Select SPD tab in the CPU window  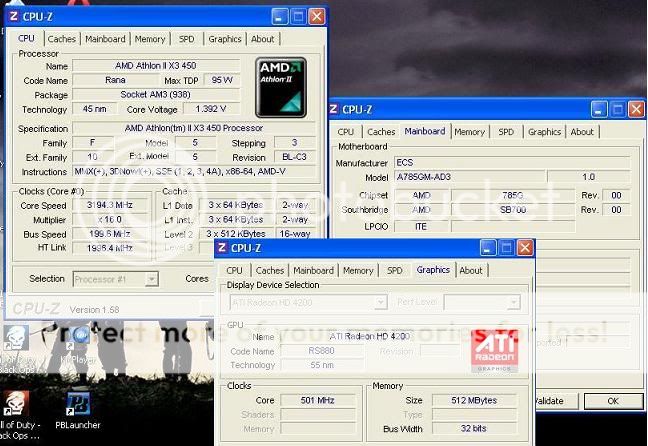[x=186, y=39]
